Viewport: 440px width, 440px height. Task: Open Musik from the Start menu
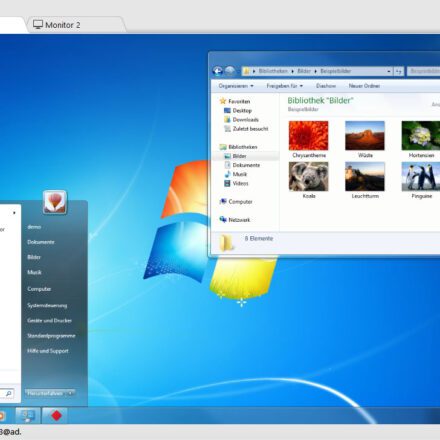(34, 272)
